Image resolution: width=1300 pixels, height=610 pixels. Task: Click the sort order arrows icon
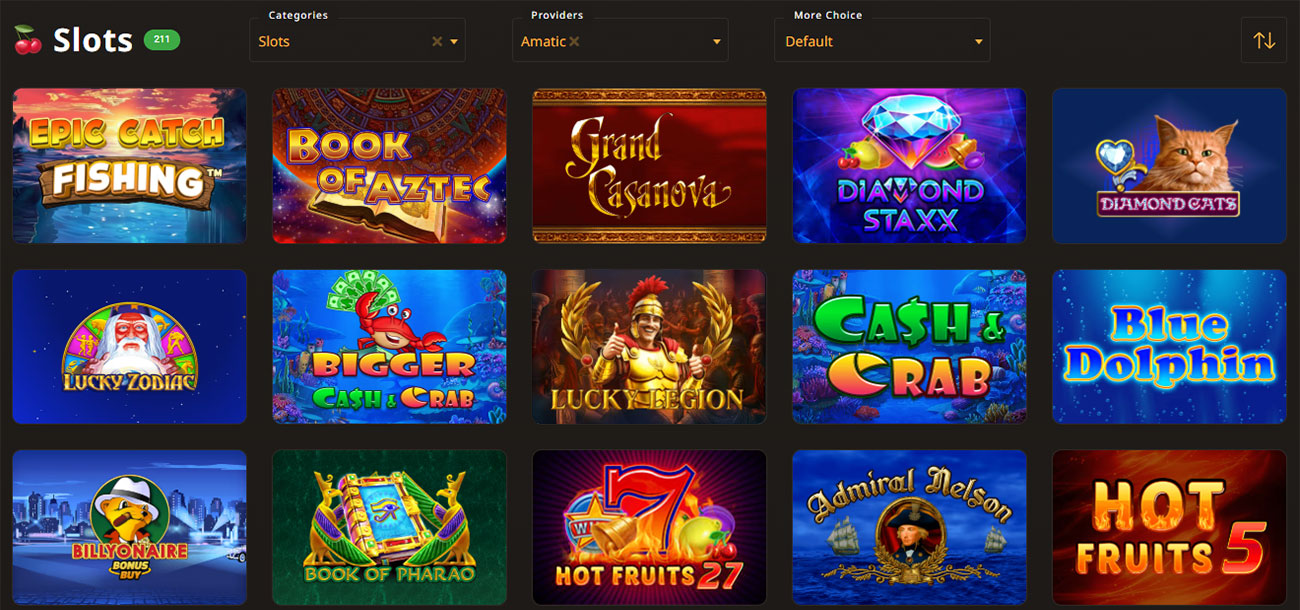[x=1264, y=41]
